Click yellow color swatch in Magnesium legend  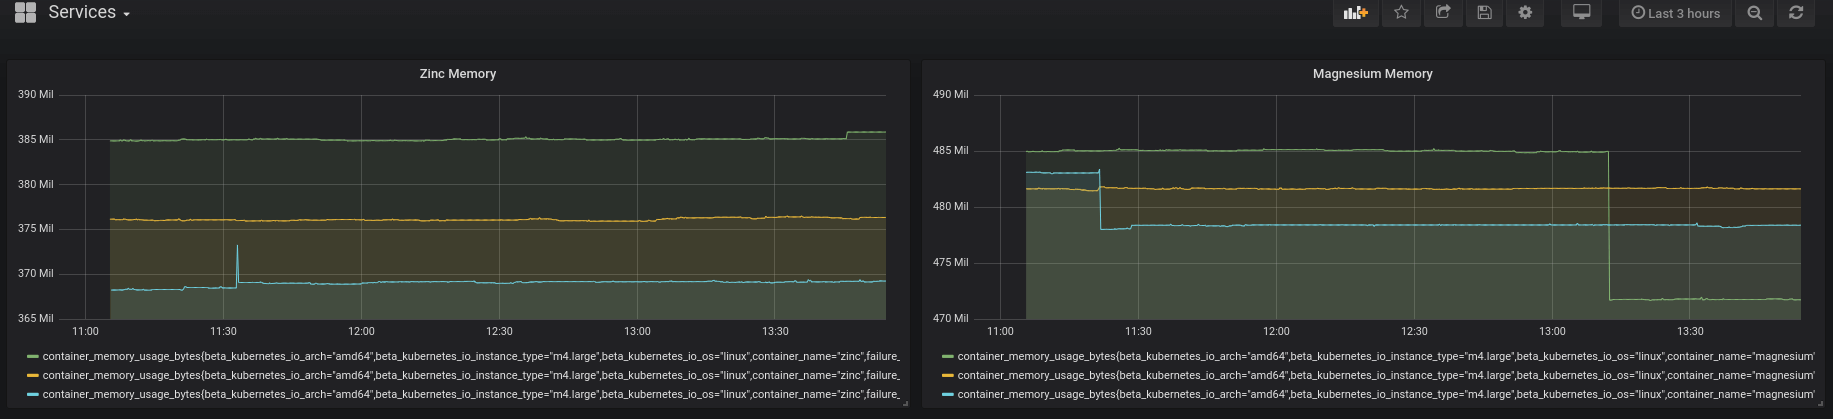[x=948, y=376]
